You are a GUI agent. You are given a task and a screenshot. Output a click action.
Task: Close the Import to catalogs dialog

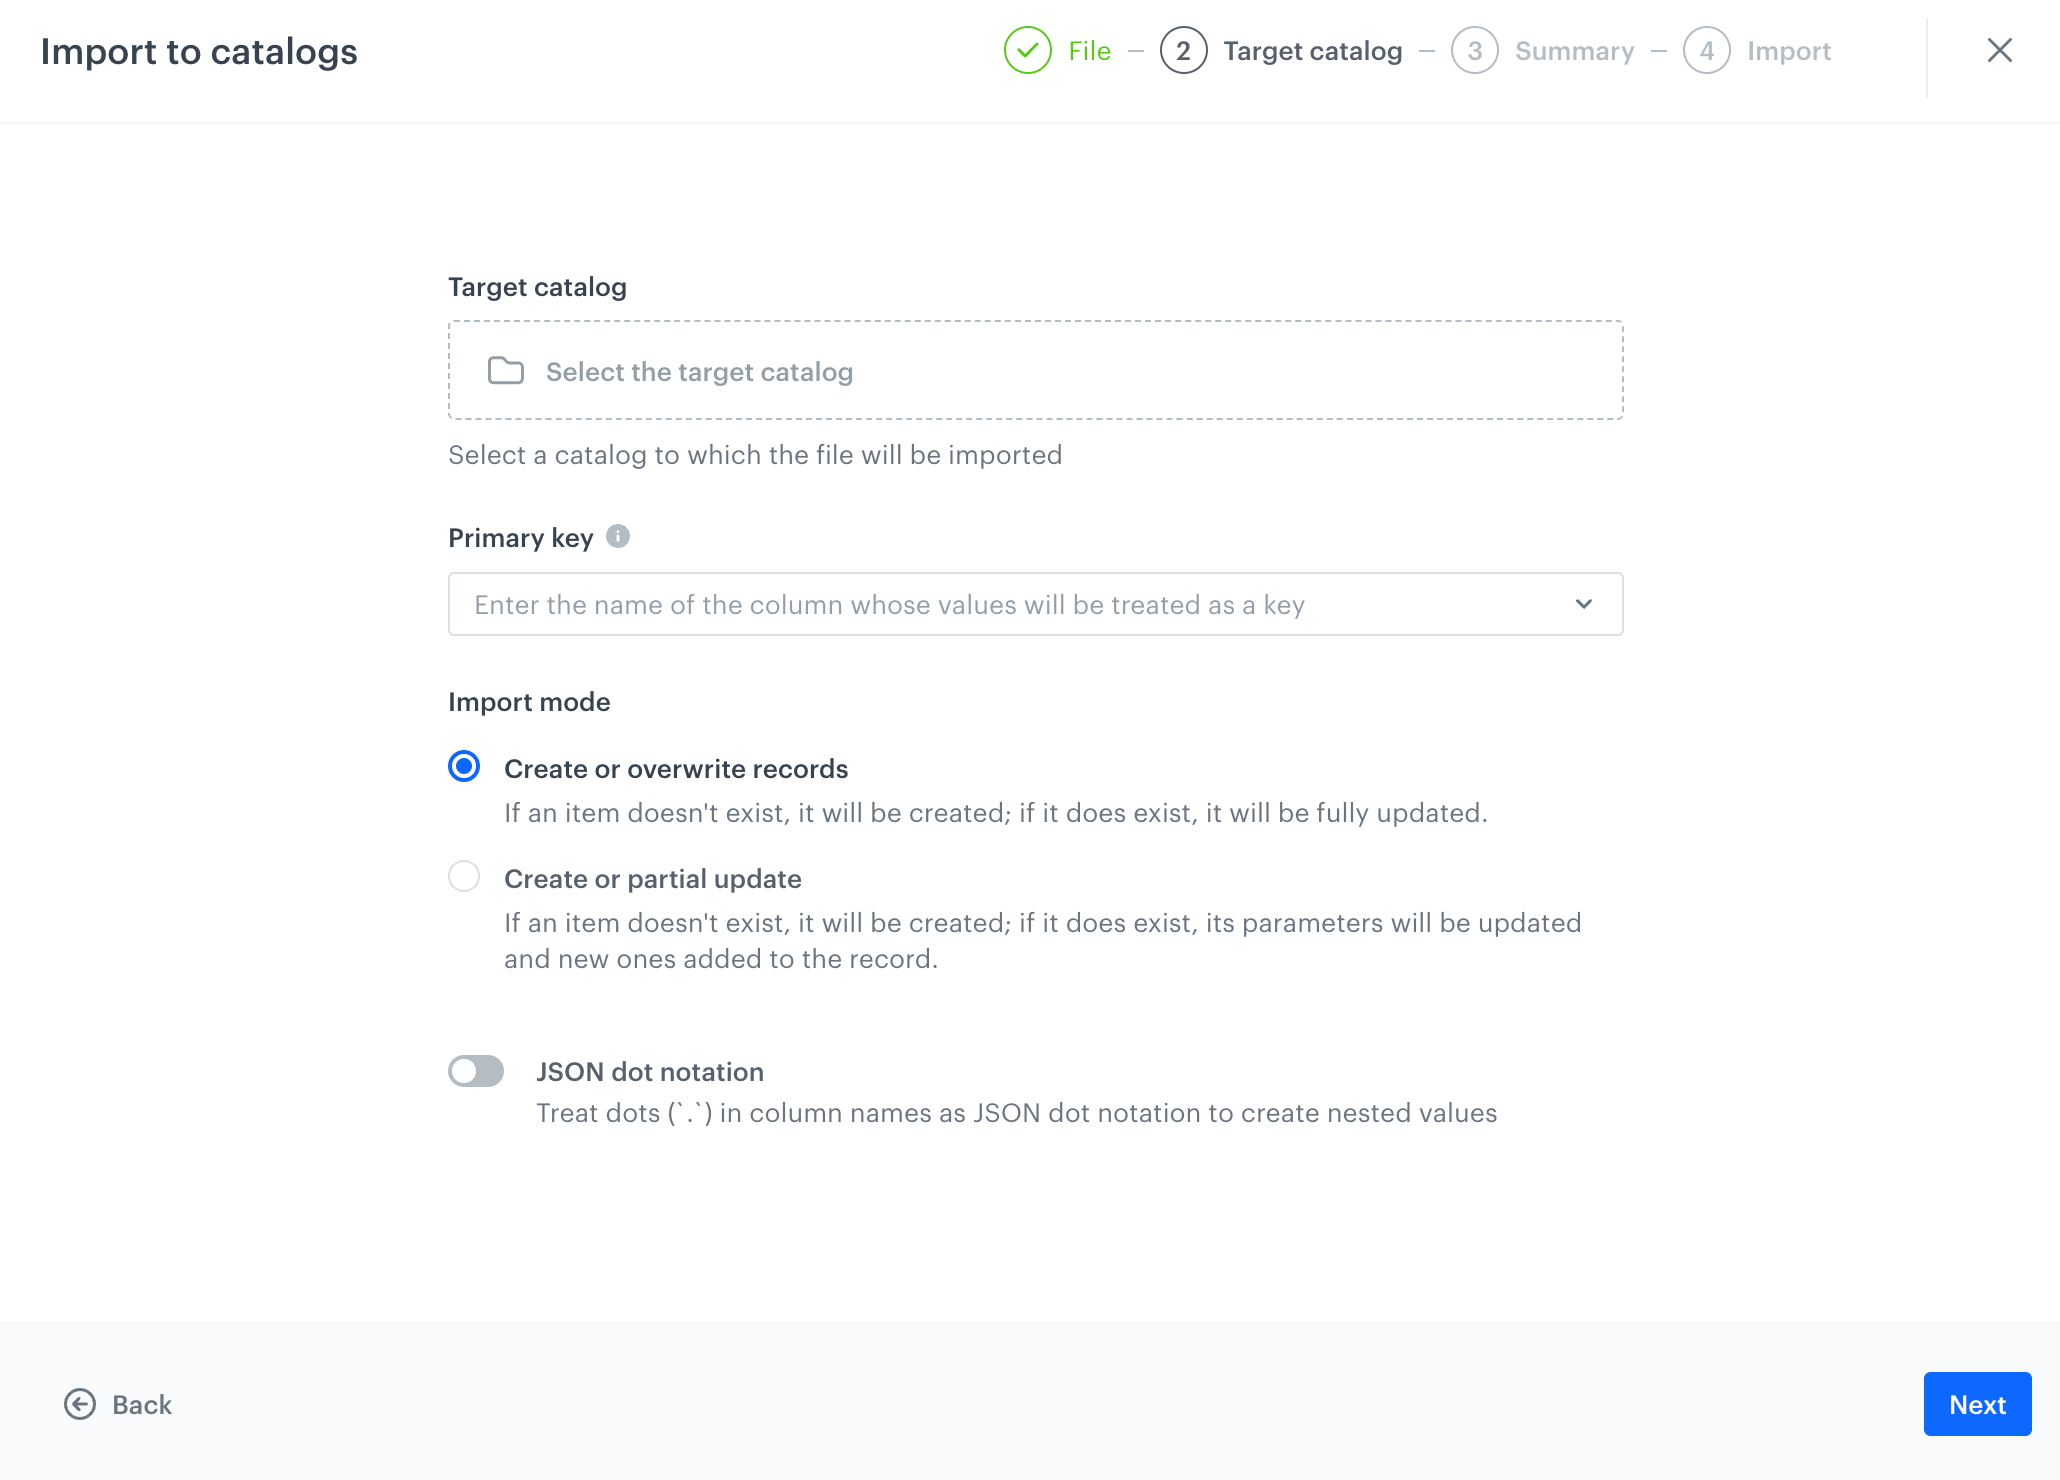1999,51
